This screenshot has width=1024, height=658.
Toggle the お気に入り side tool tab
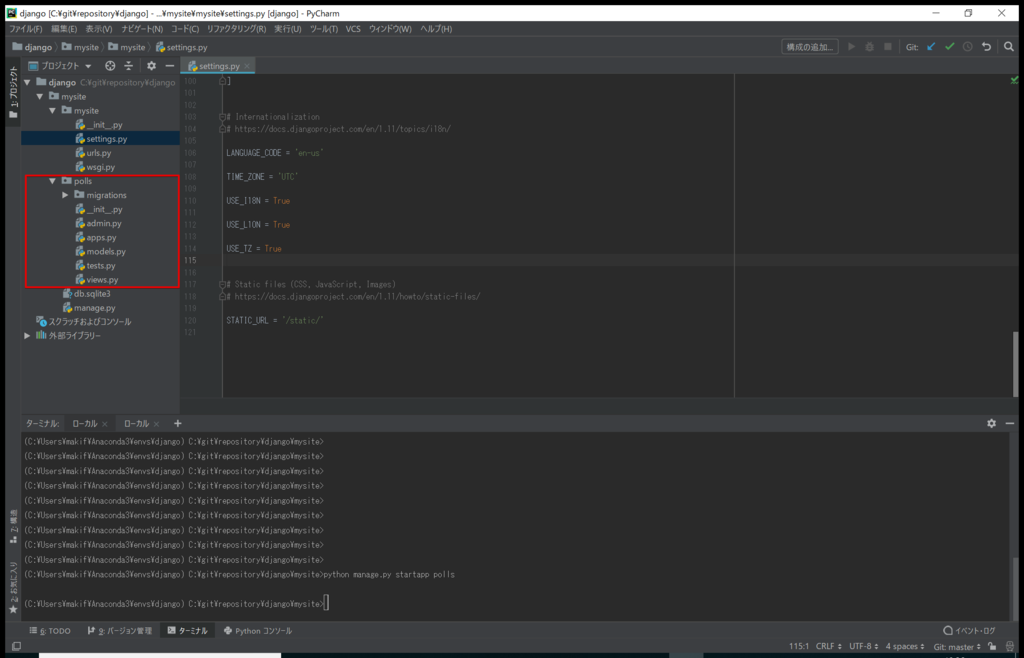13,587
